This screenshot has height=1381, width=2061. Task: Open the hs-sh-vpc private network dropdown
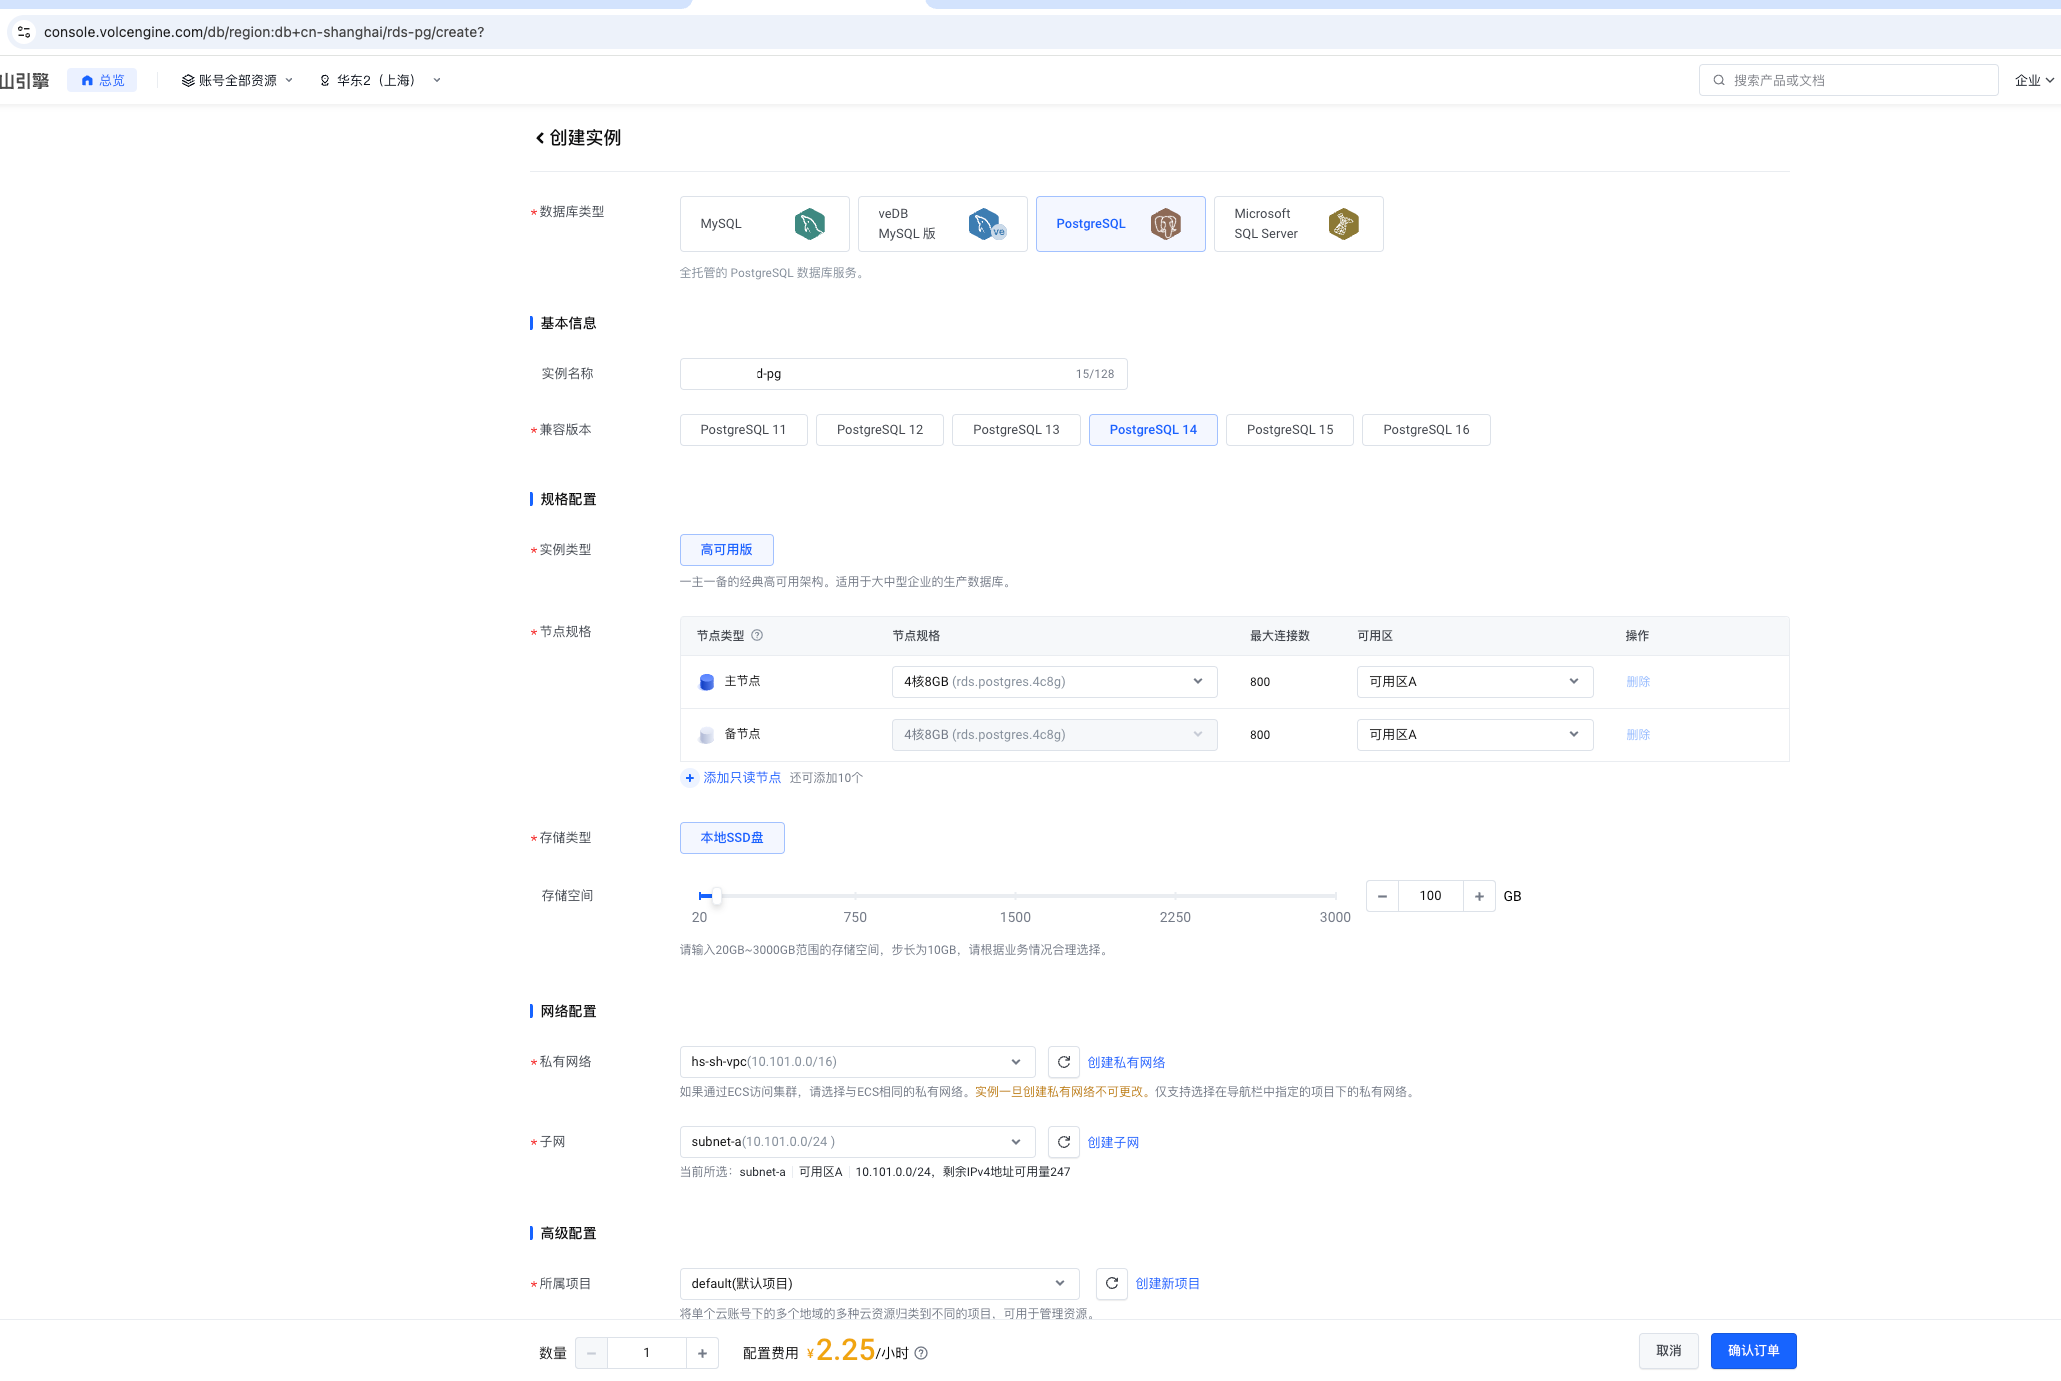[x=856, y=1062]
